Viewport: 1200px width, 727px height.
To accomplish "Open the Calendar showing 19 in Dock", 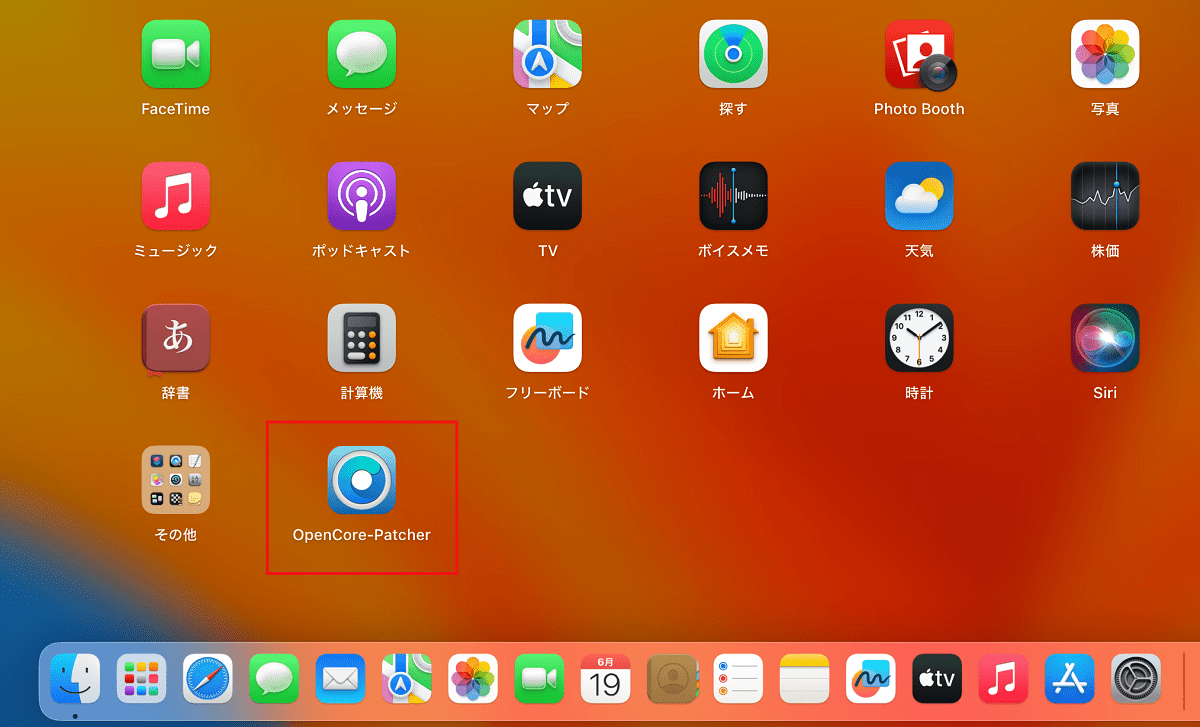I will click(x=605, y=679).
